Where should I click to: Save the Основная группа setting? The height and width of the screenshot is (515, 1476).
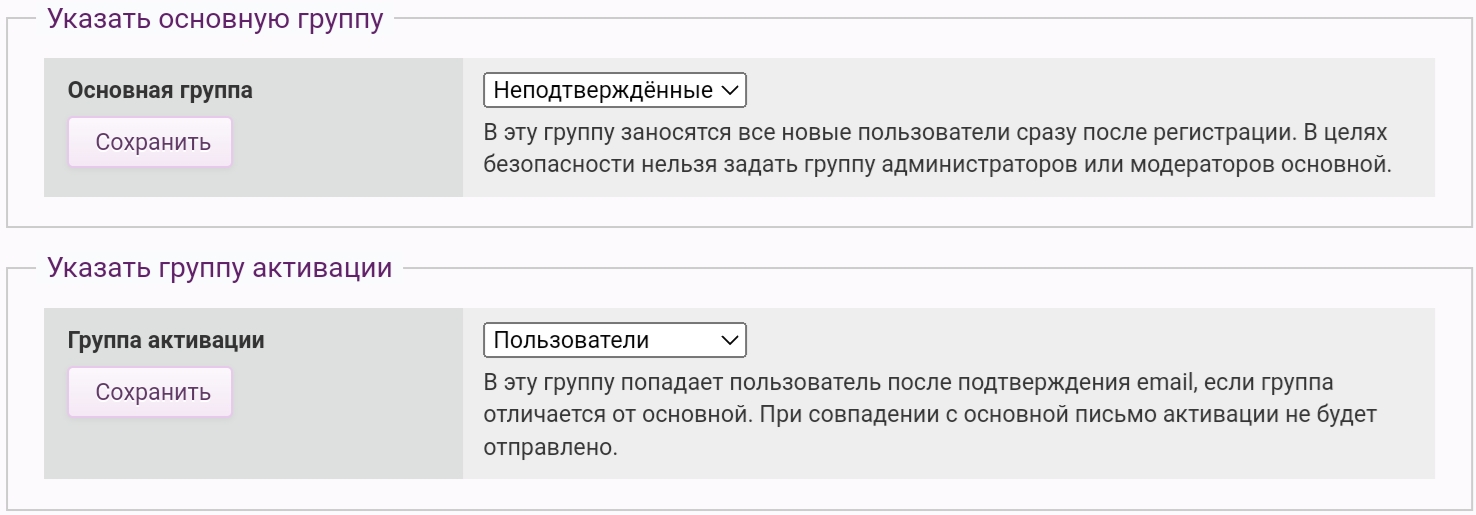150,142
